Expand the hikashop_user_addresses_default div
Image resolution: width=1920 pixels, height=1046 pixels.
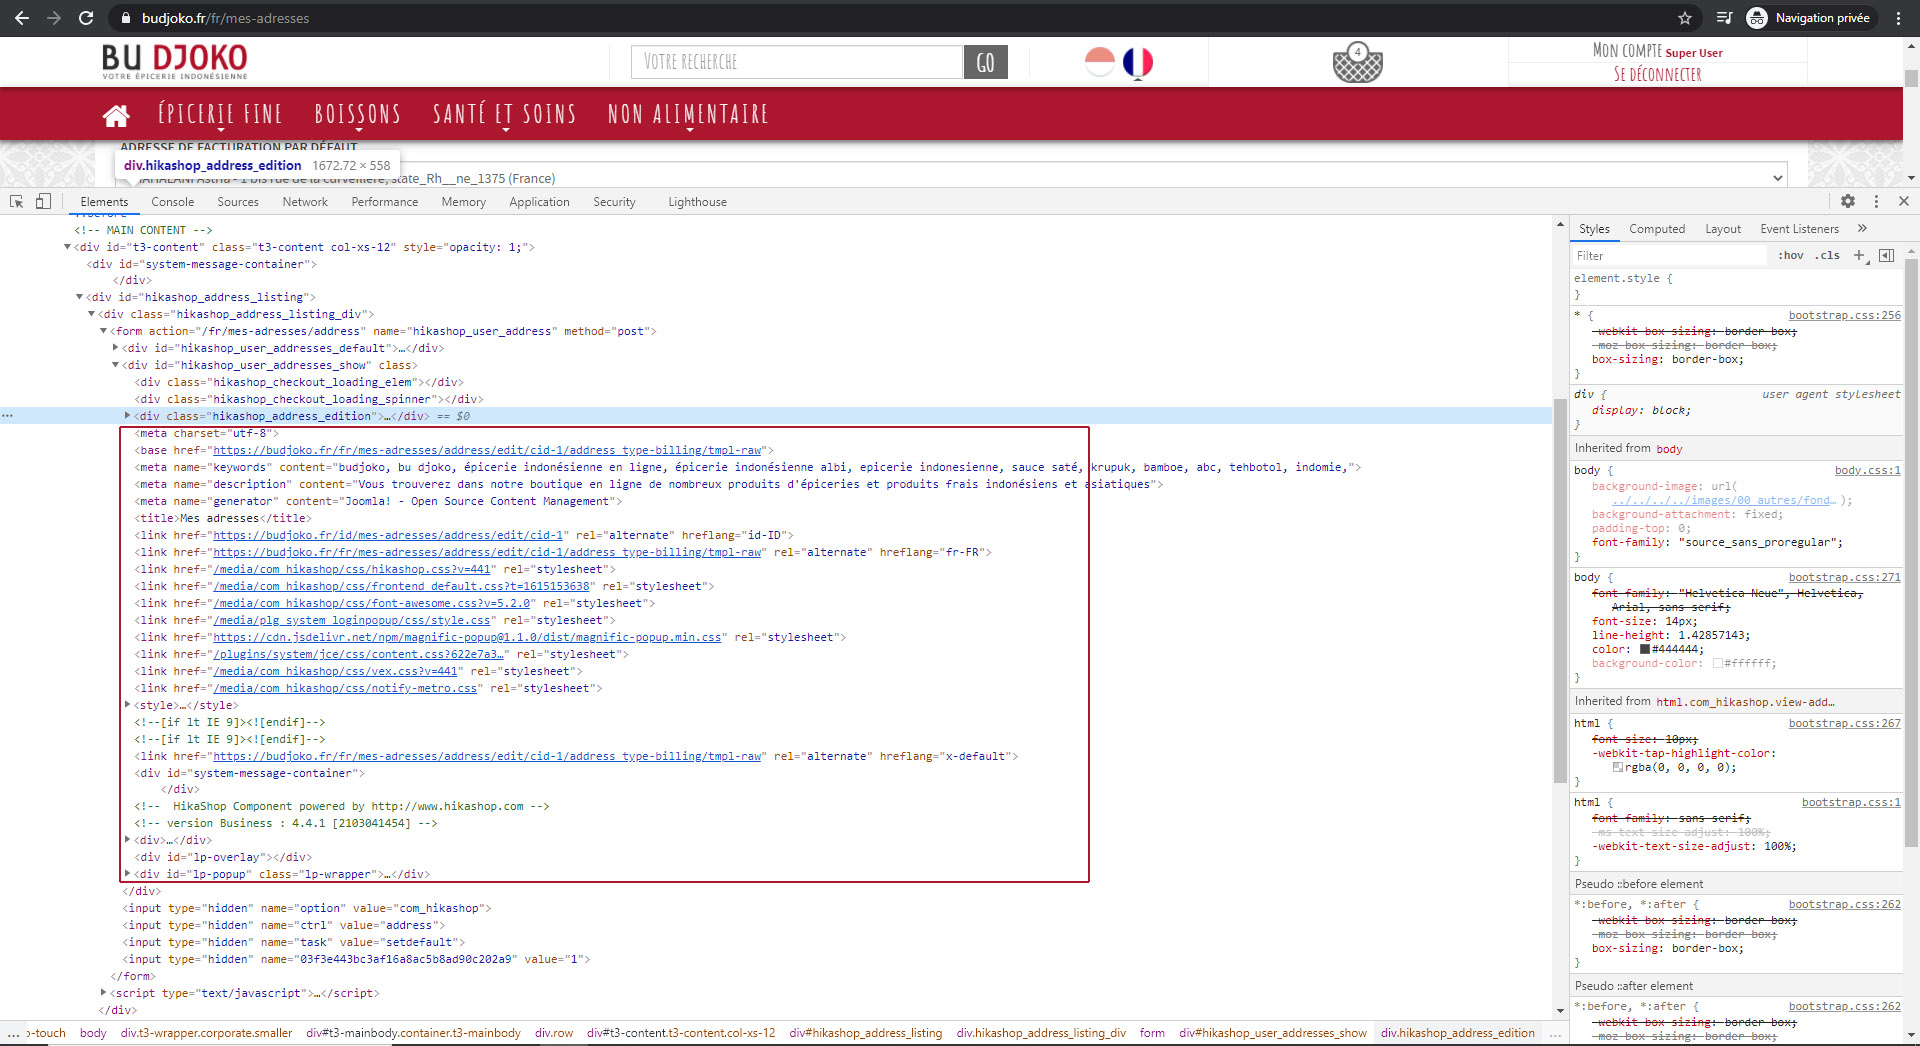116,348
